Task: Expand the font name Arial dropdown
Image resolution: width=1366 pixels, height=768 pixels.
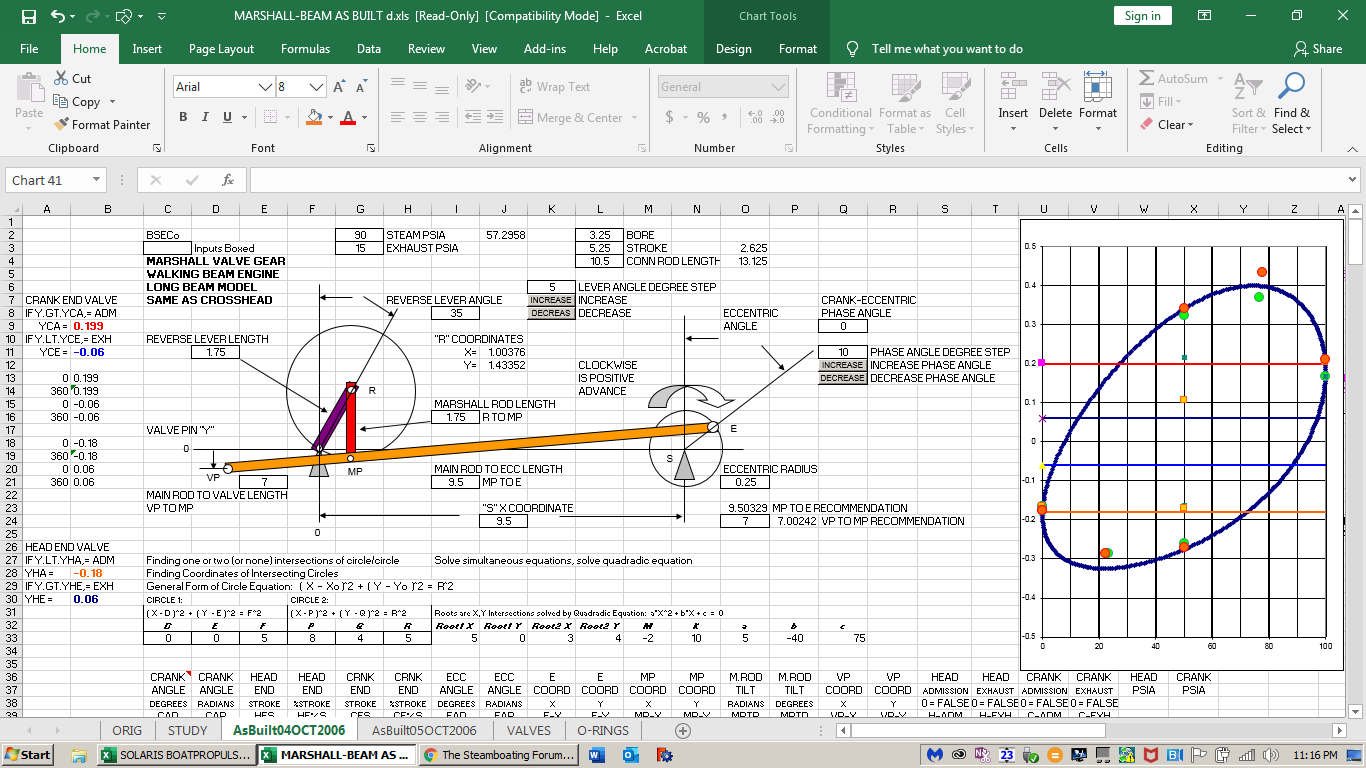Action: click(265, 87)
